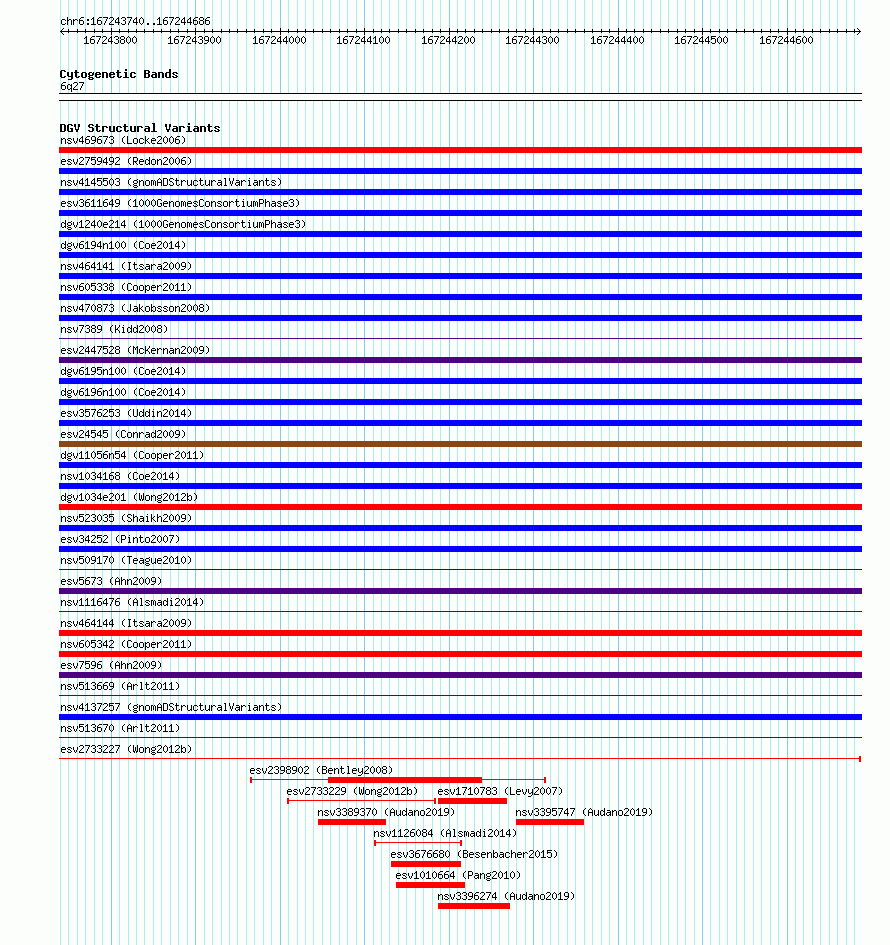The width and height of the screenshot is (890, 945).
Task: Click the brown bar under esv24545 (Conrad2009)
Action: (x=460, y=444)
